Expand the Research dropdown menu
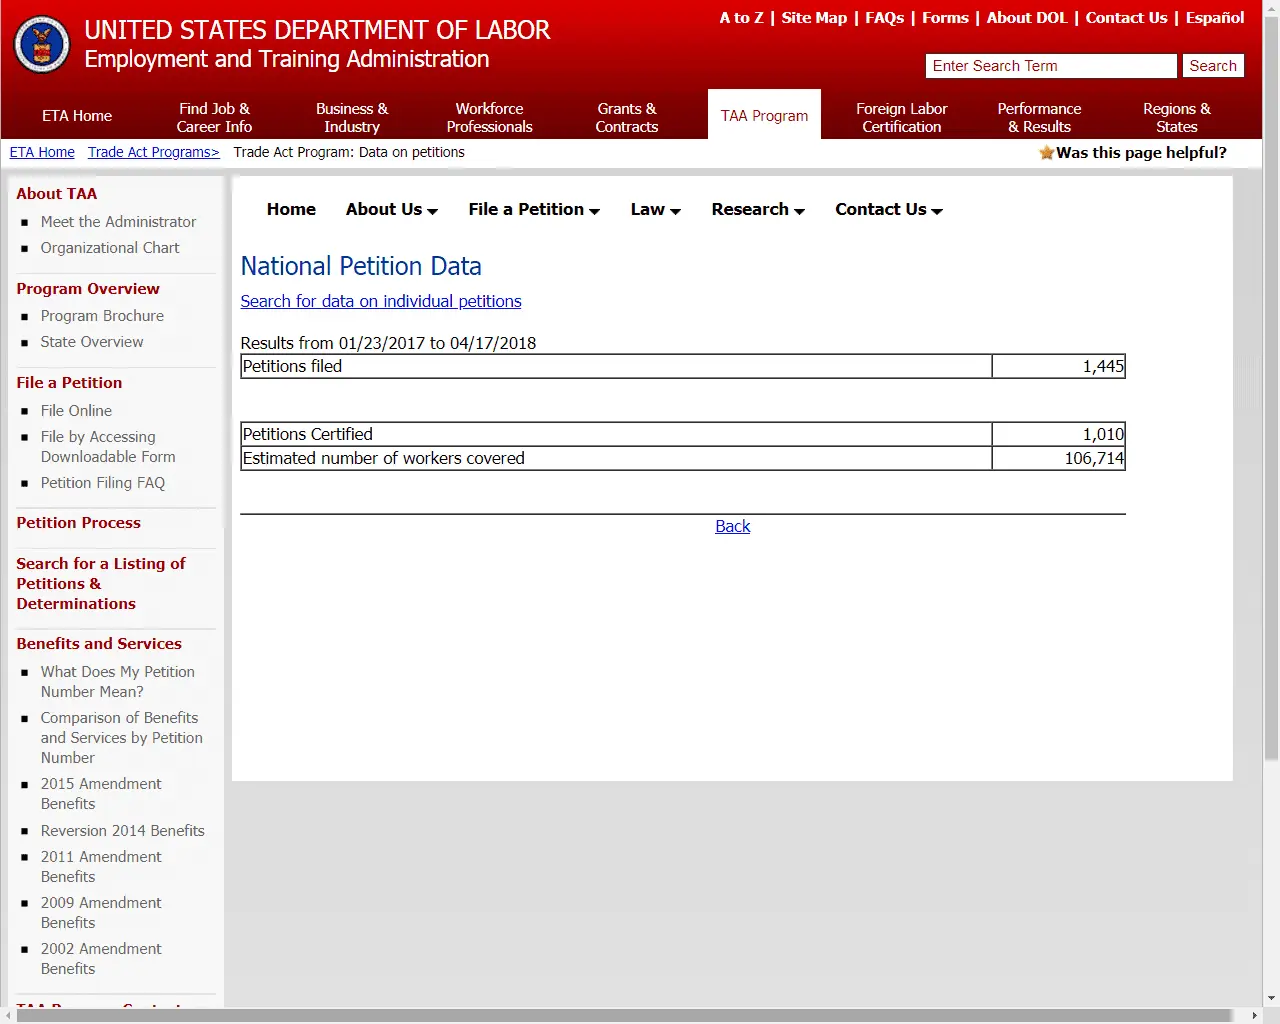The height and width of the screenshot is (1024, 1280). tap(757, 210)
